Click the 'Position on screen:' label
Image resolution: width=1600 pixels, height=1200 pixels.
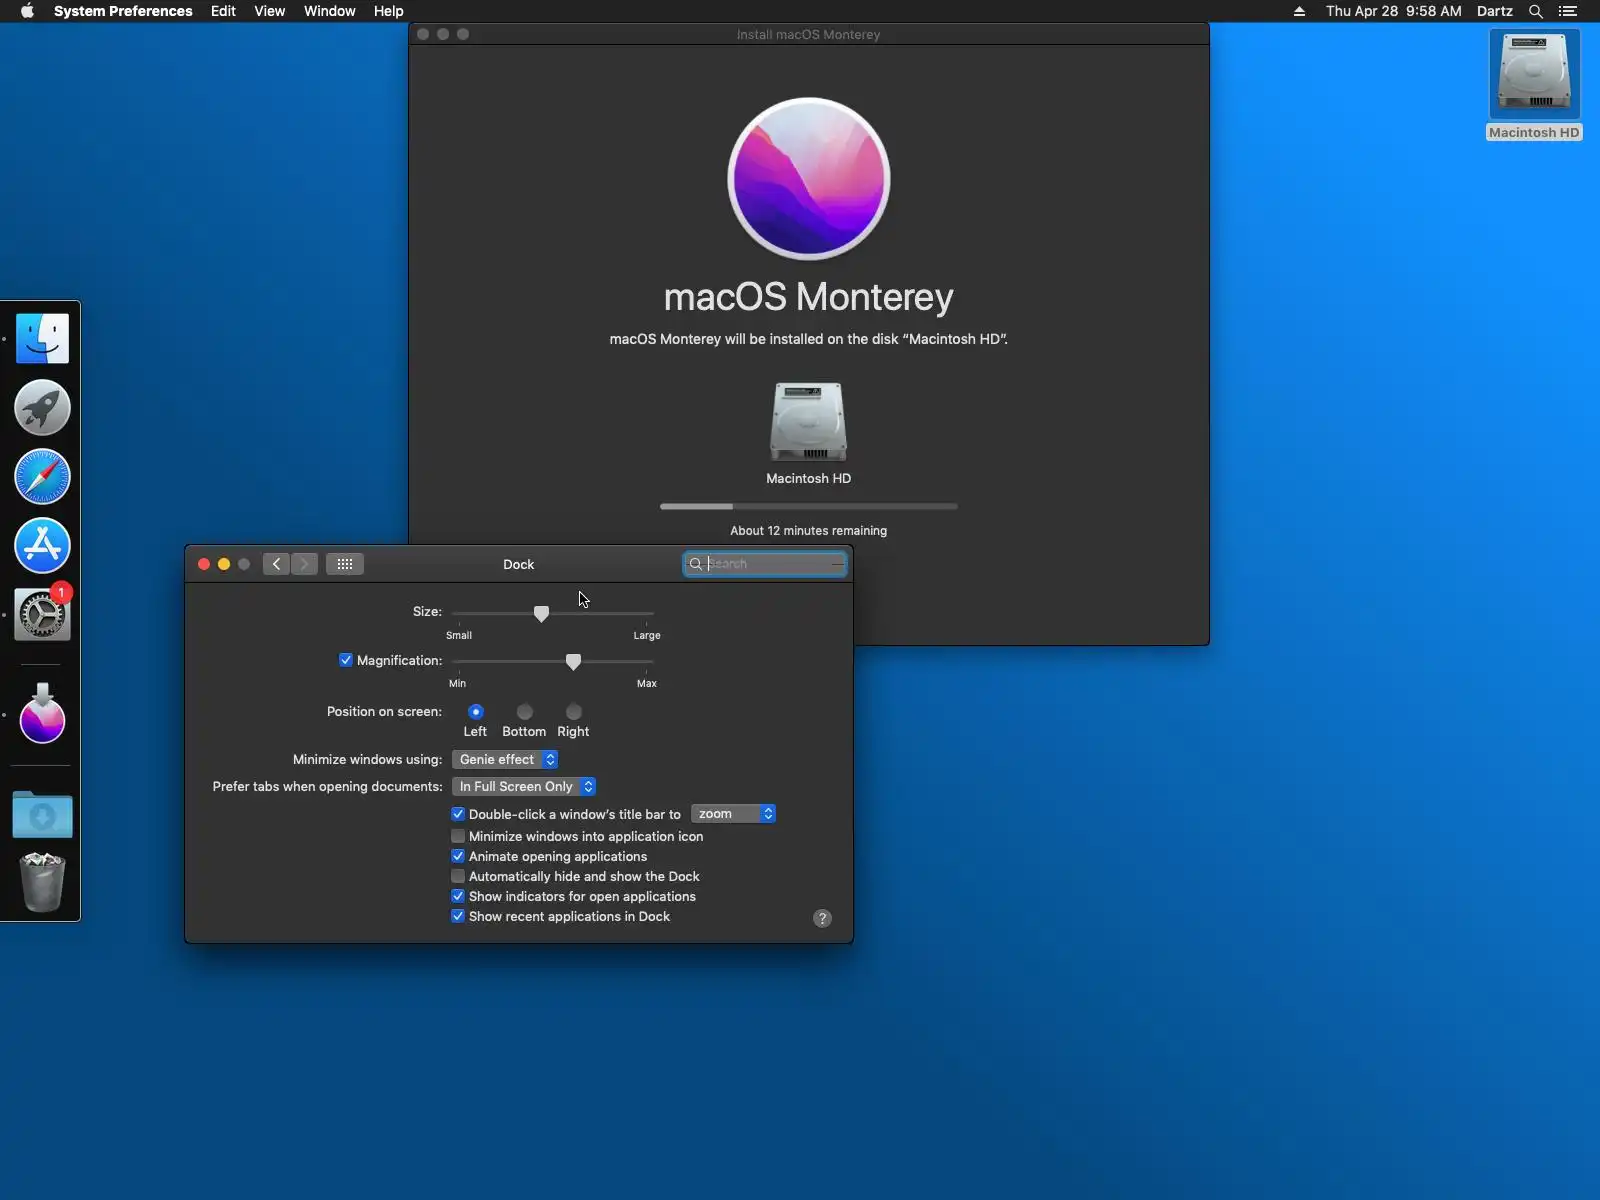384,712
